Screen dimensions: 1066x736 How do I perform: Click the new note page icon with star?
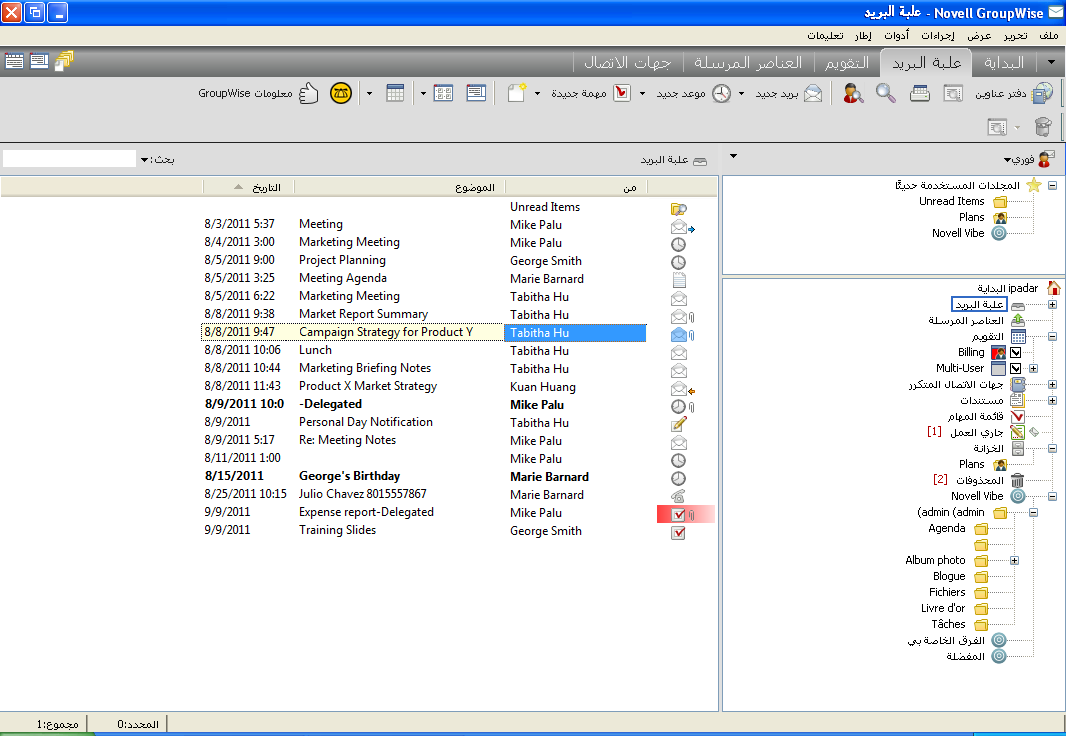click(517, 93)
